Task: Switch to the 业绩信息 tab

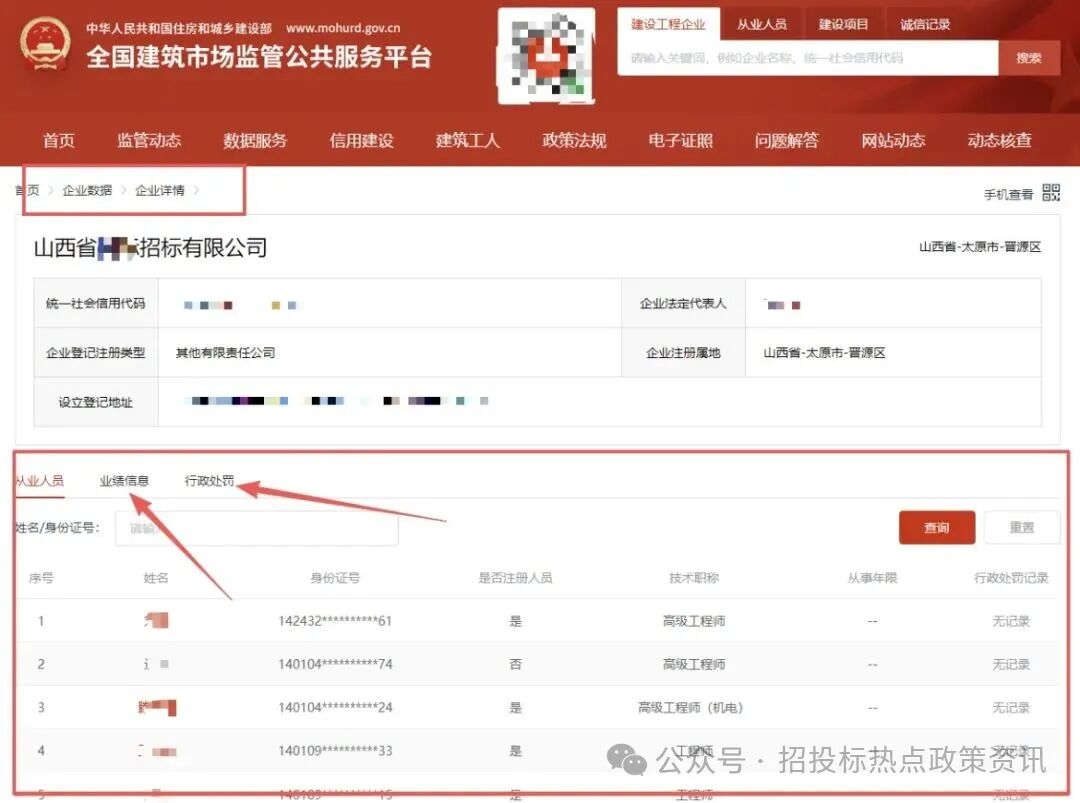Action: tap(124, 481)
